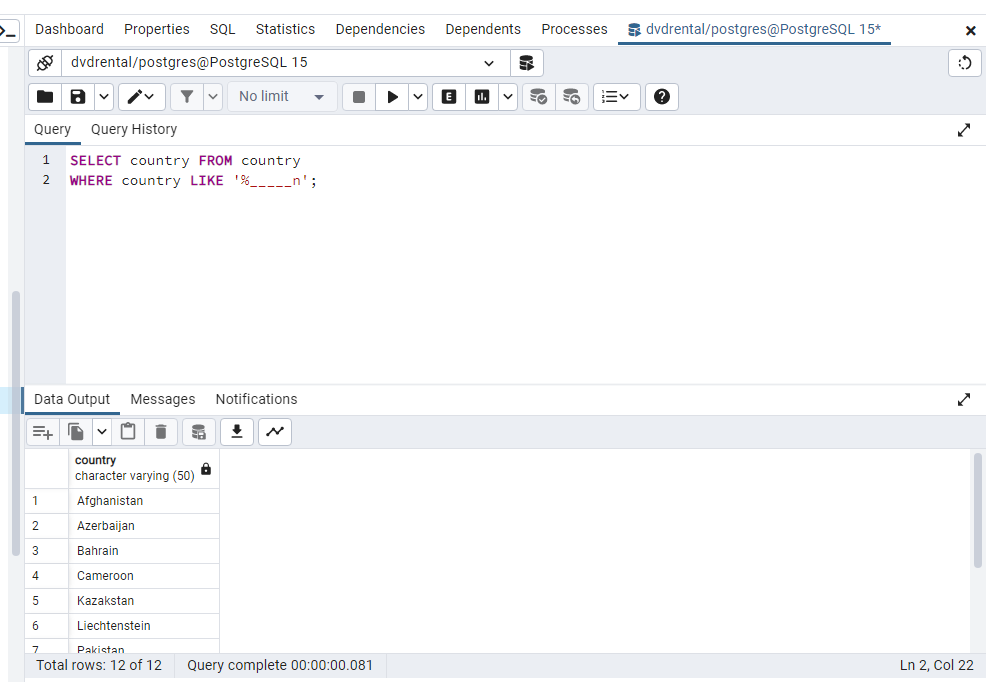Switch to the Query History tab
Viewport: 986px width, 682px height.
[134, 129]
